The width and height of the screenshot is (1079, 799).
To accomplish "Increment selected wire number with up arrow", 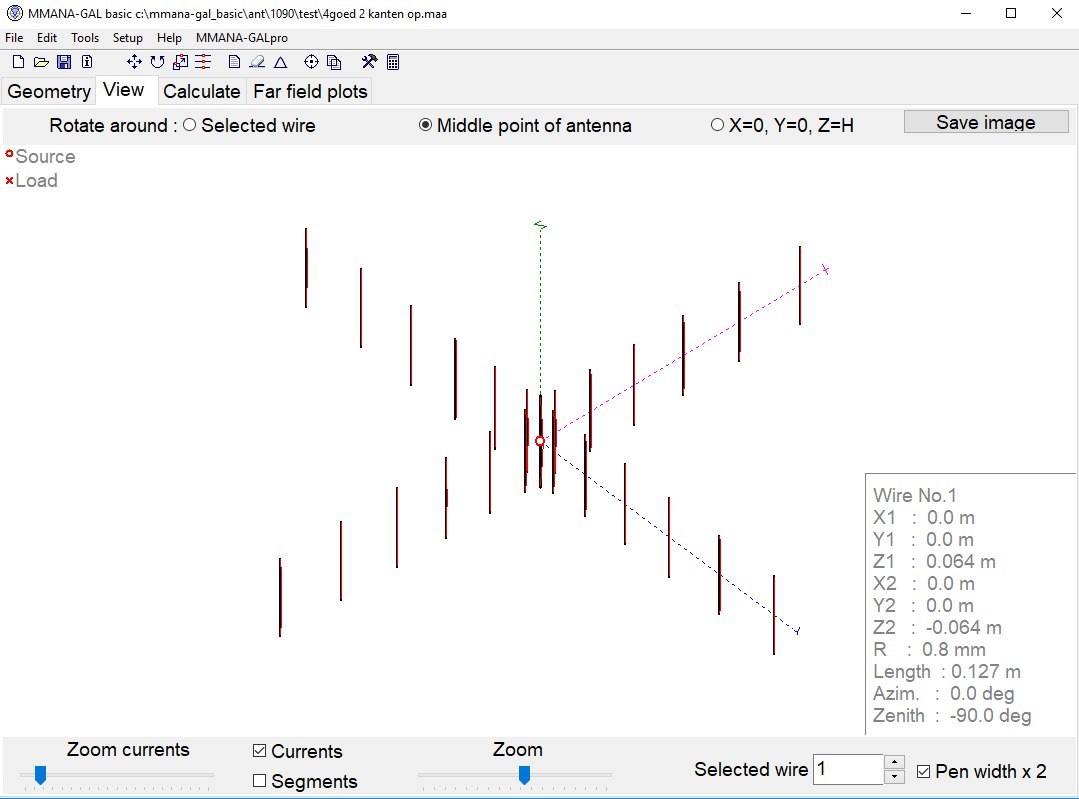I will pos(895,763).
